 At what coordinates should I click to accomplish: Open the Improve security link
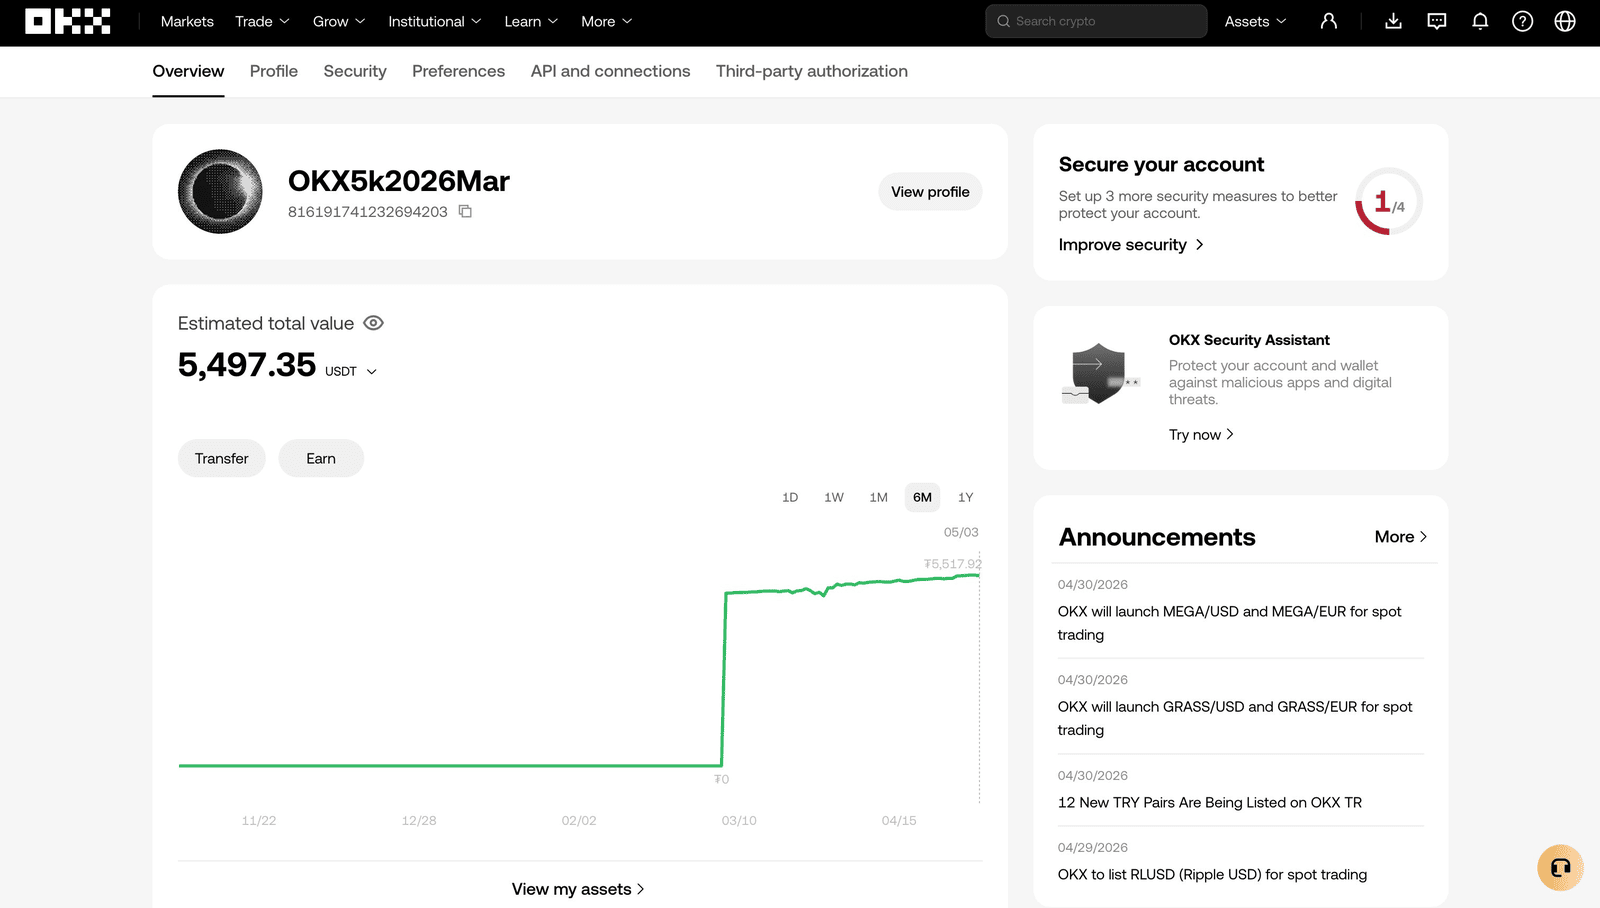tap(1131, 245)
